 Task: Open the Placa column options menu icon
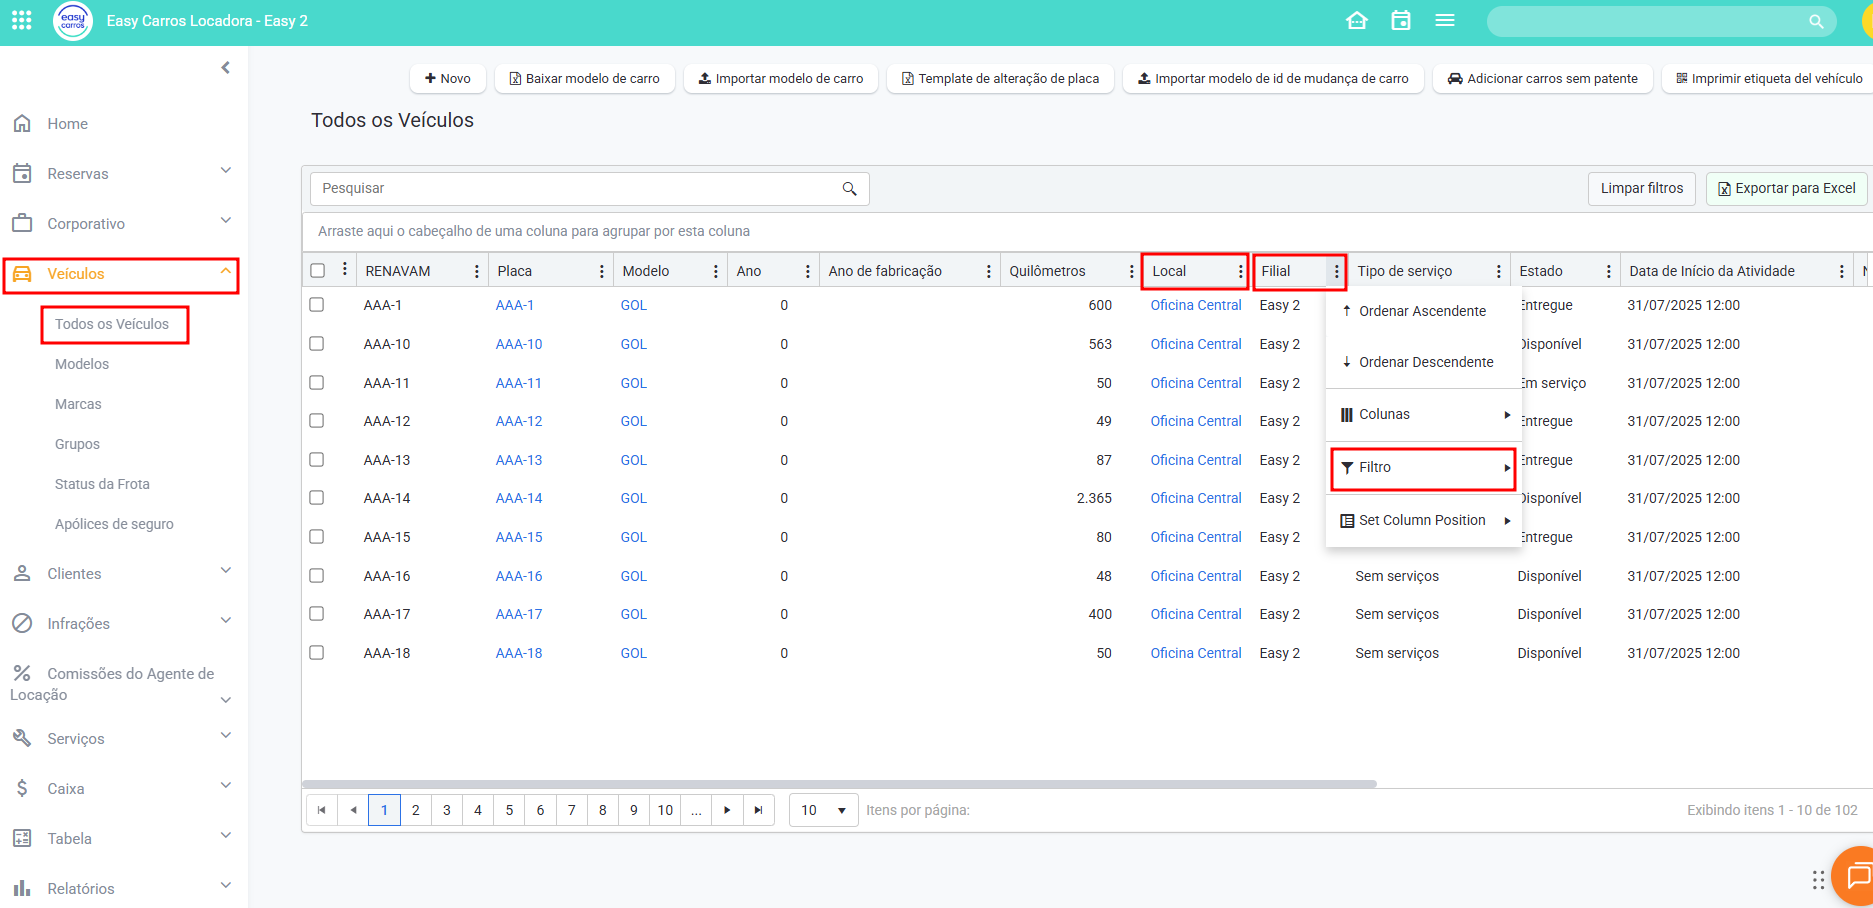(x=601, y=271)
